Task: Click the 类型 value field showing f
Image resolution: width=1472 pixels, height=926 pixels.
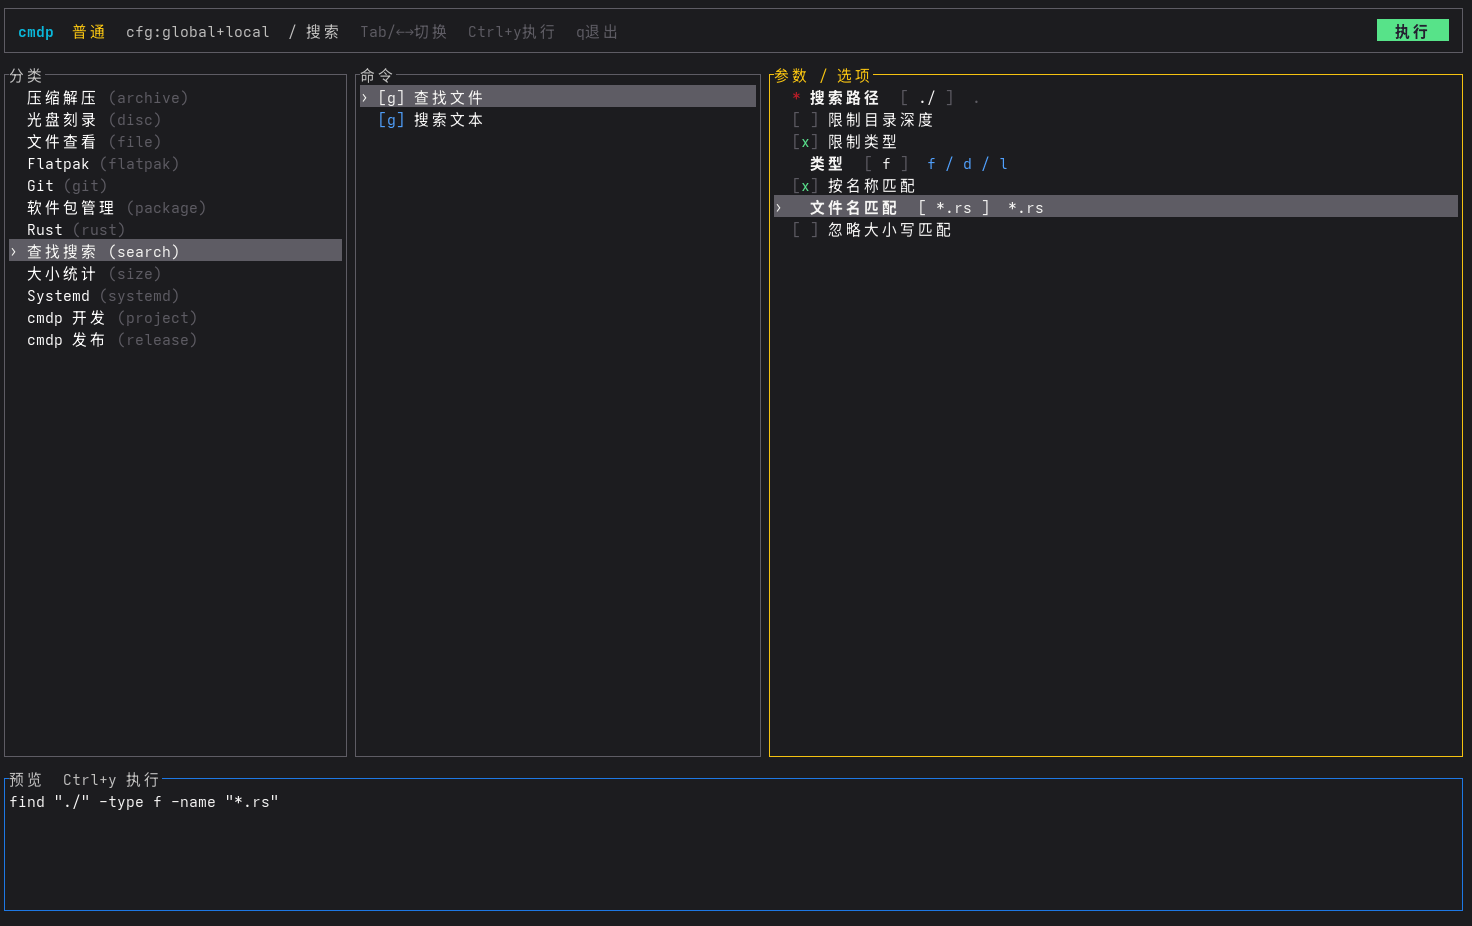Action: 886,164
